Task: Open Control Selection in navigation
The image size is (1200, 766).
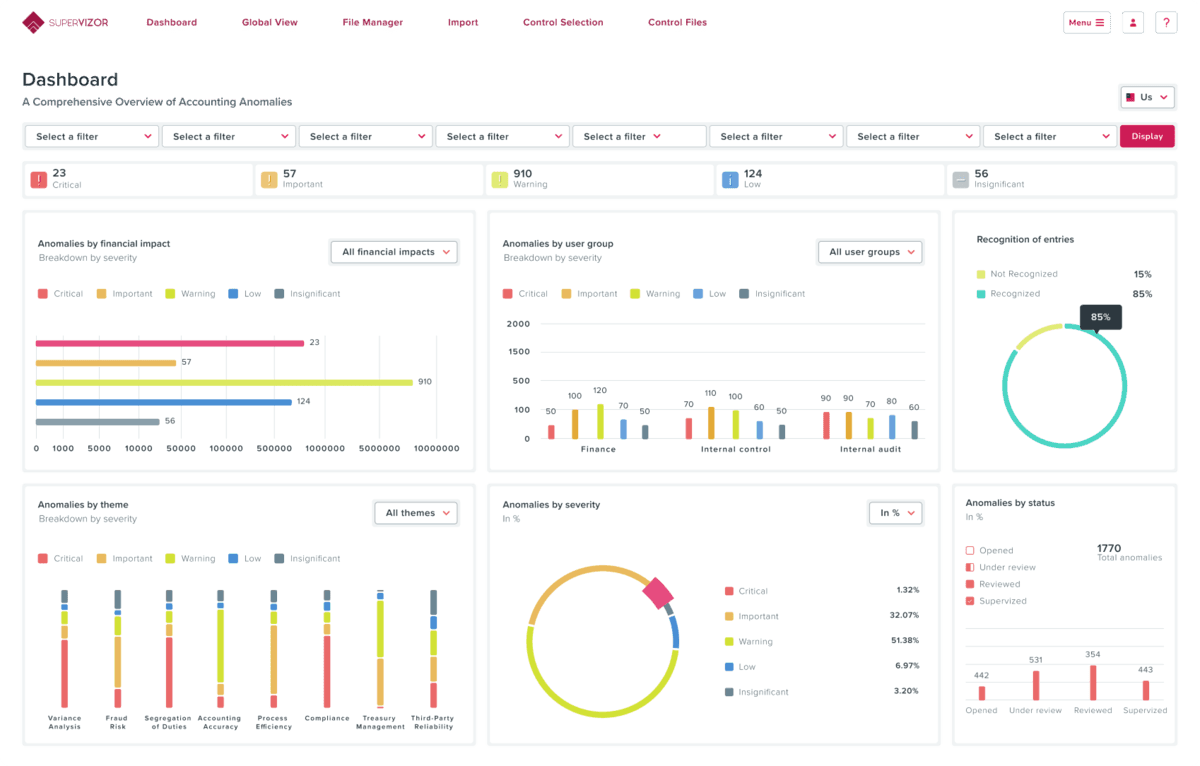Action: coord(562,22)
